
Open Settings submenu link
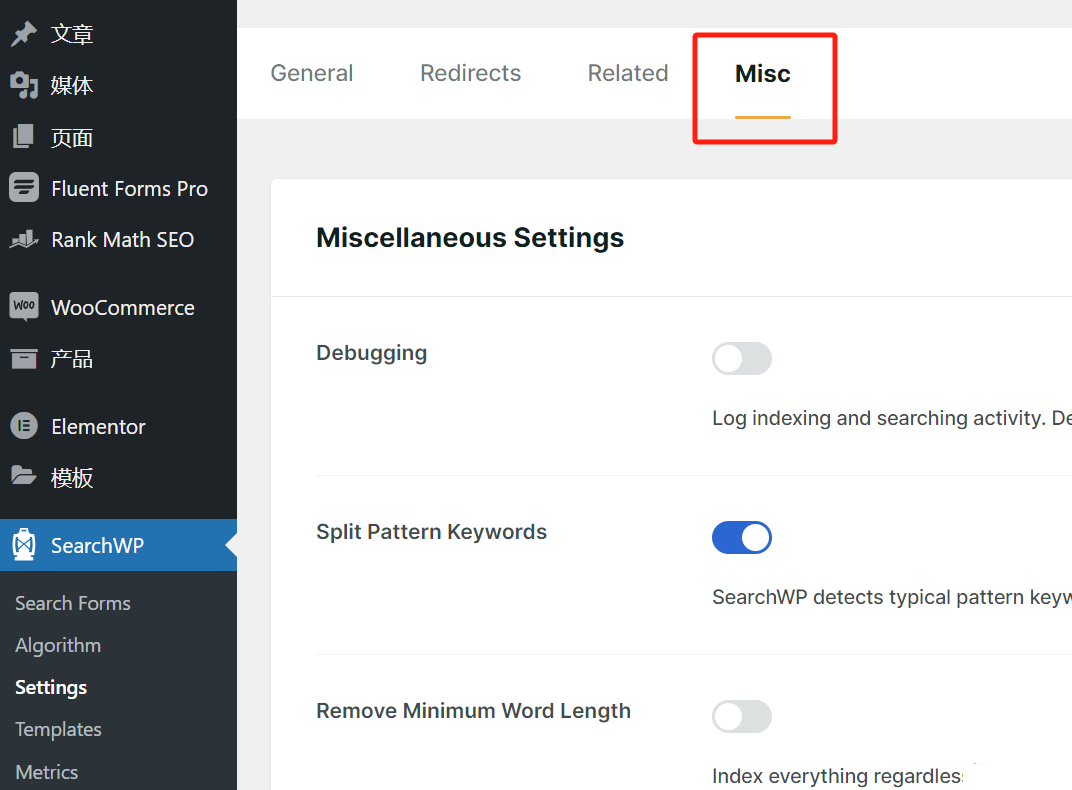pos(51,687)
